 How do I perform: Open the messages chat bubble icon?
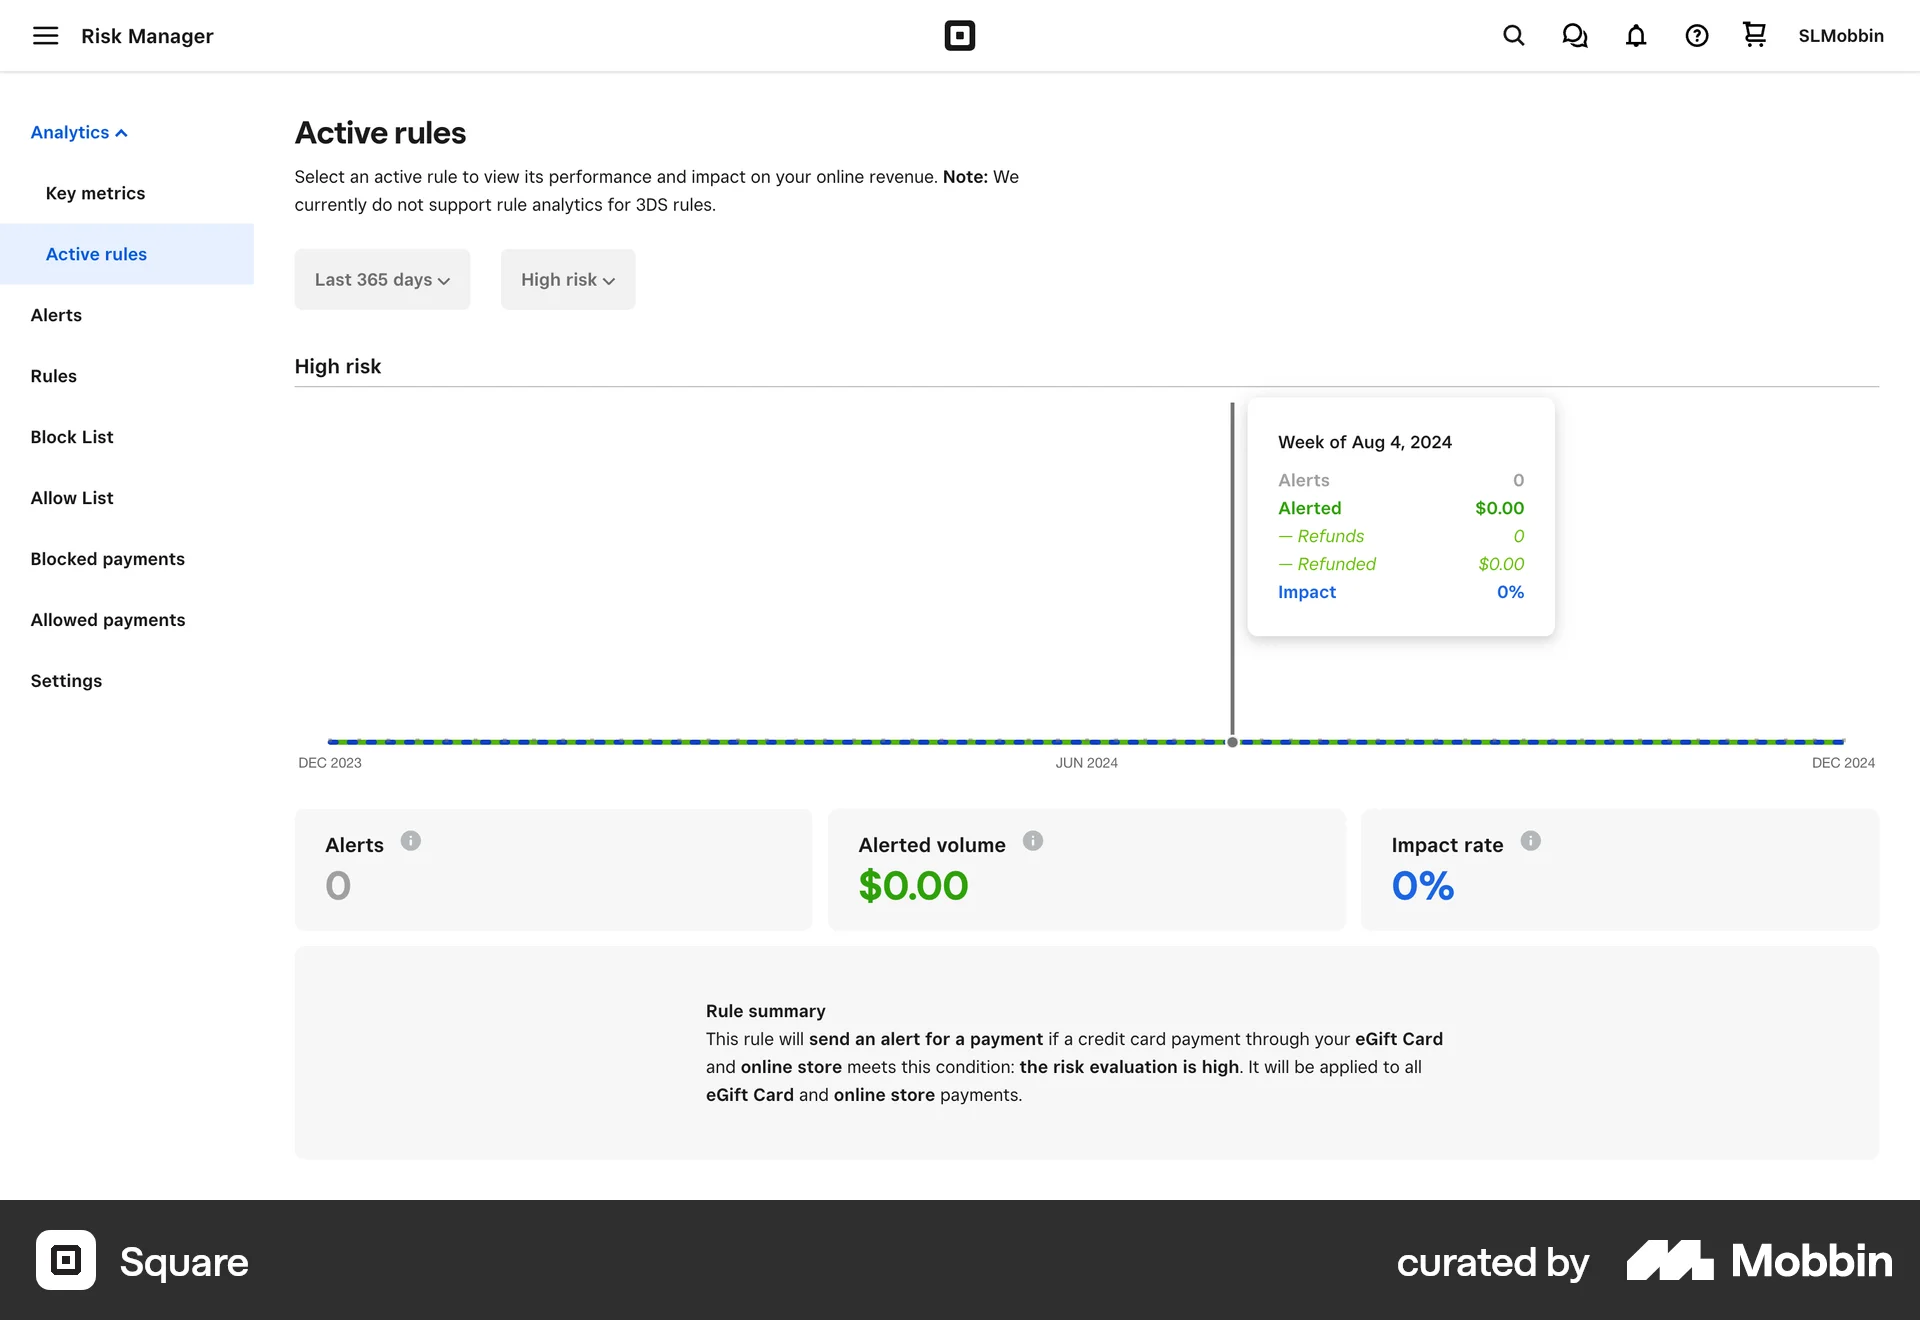point(1574,35)
